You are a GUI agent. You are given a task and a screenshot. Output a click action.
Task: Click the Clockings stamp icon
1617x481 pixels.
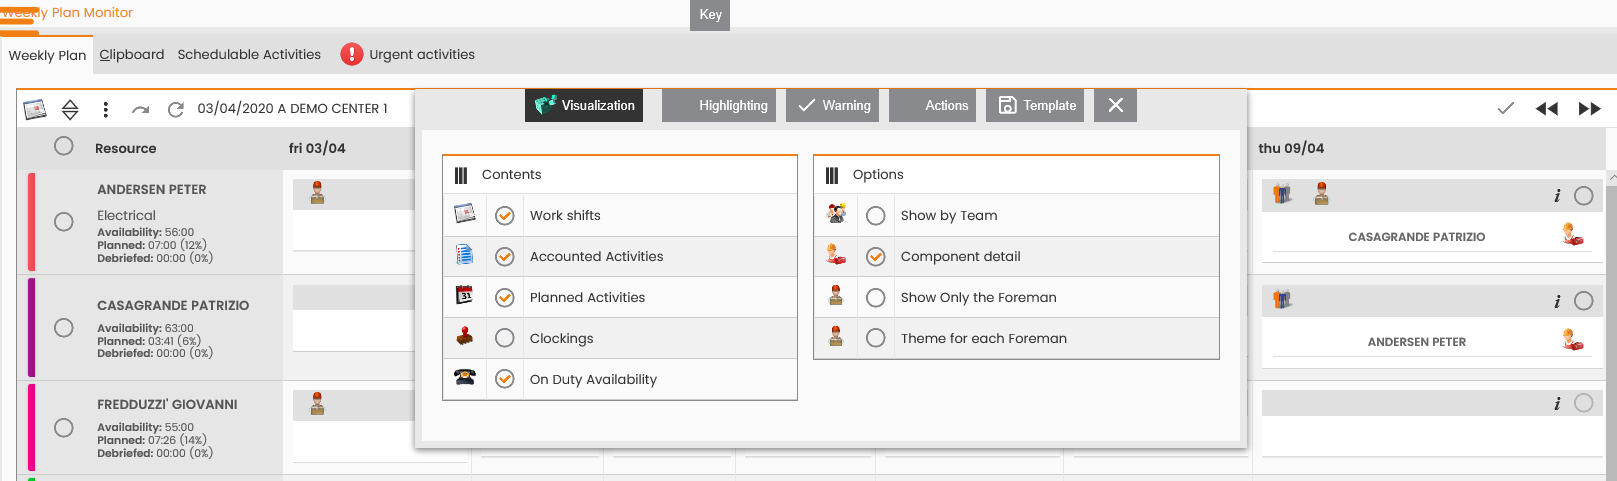point(465,337)
